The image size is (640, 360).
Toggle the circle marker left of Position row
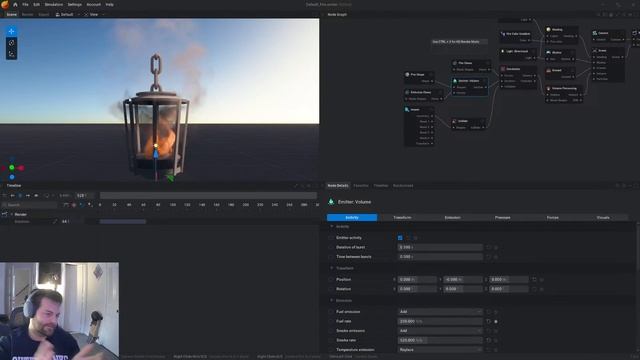[331, 280]
